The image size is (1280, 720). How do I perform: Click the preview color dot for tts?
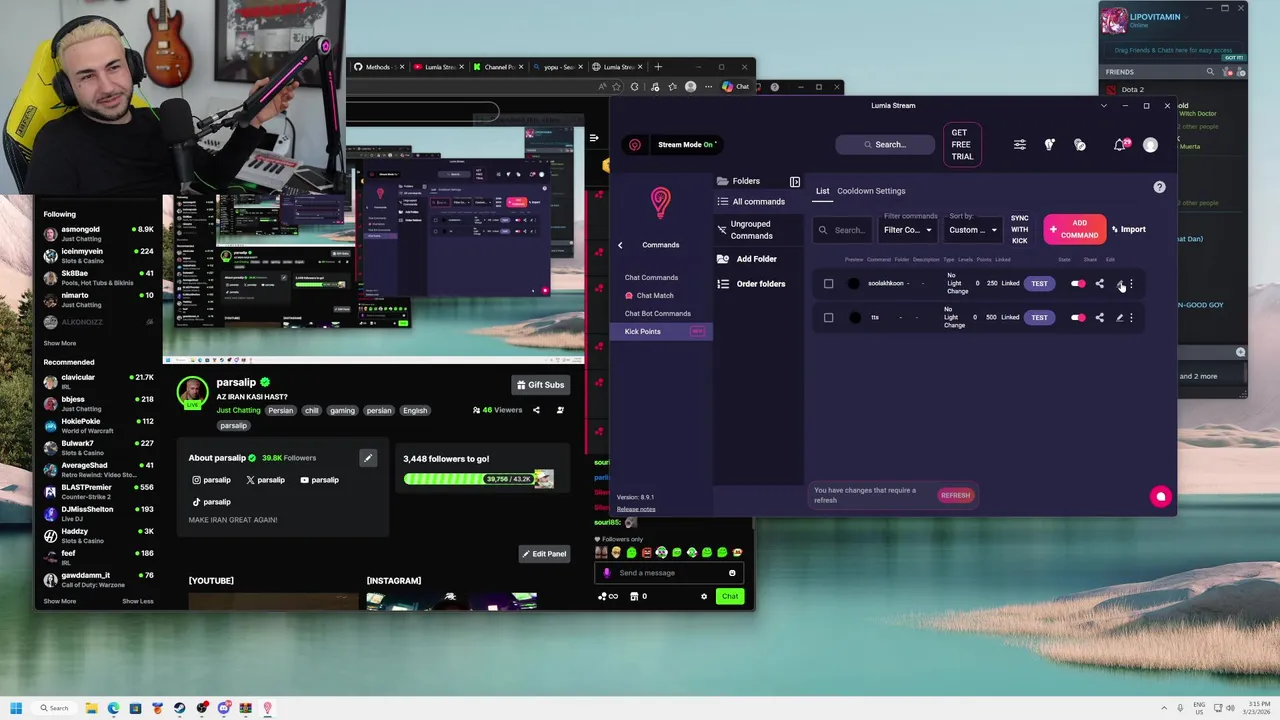[x=854, y=318]
